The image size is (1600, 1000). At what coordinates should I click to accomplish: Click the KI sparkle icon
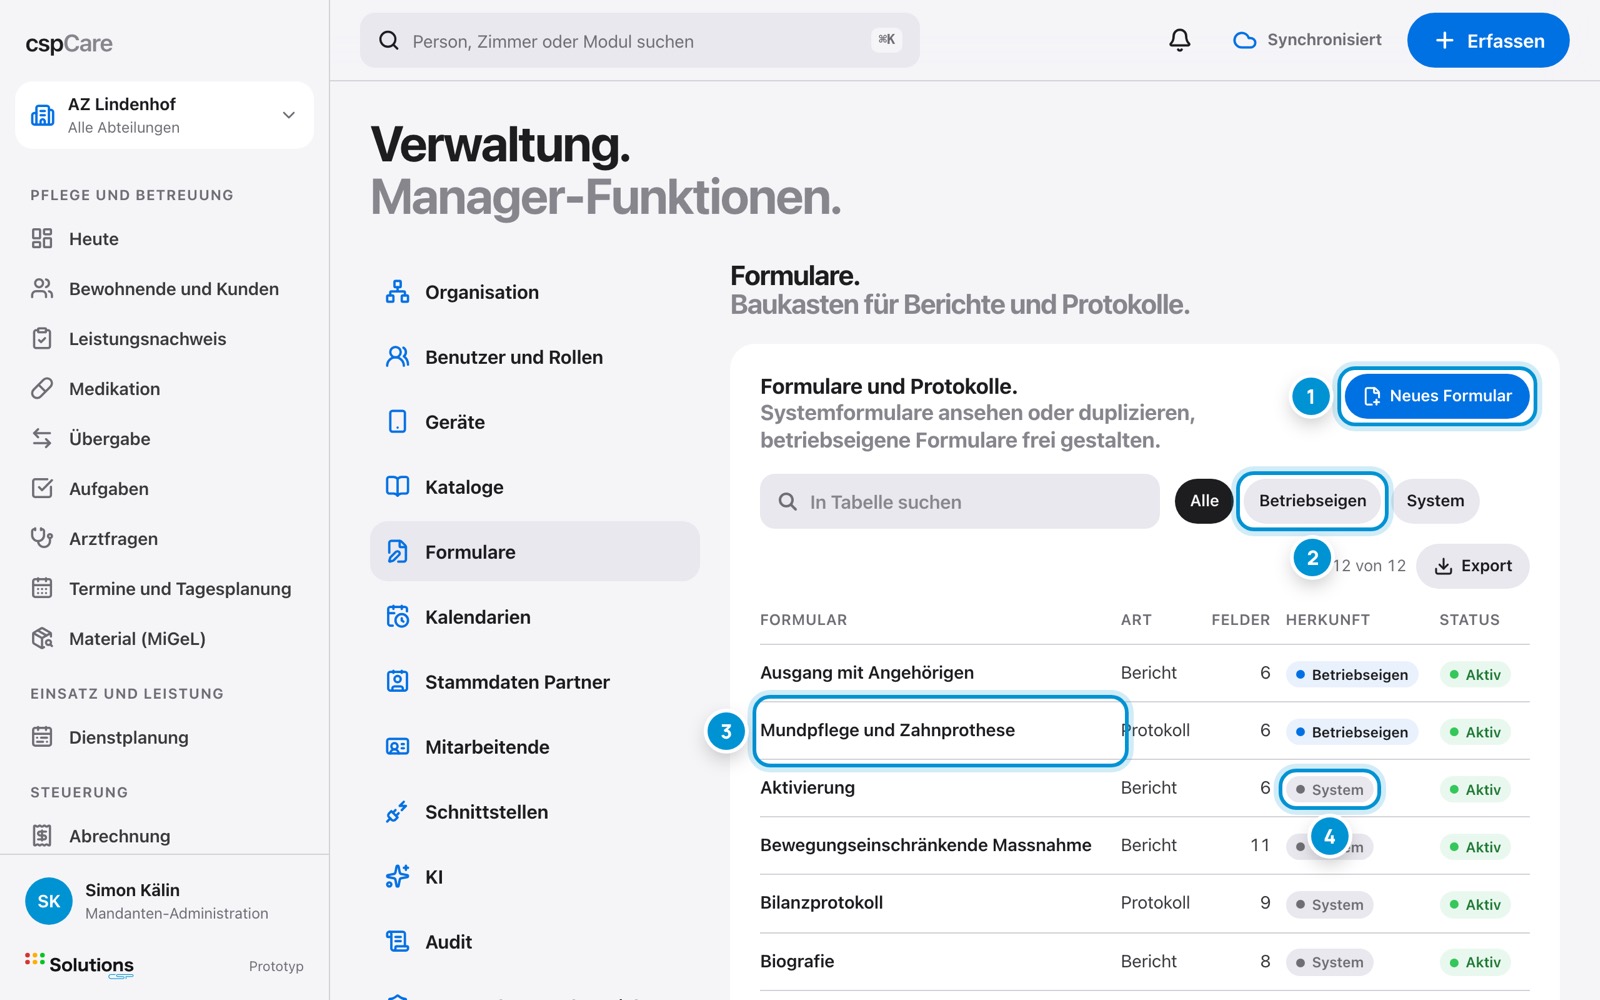(397, 877)
